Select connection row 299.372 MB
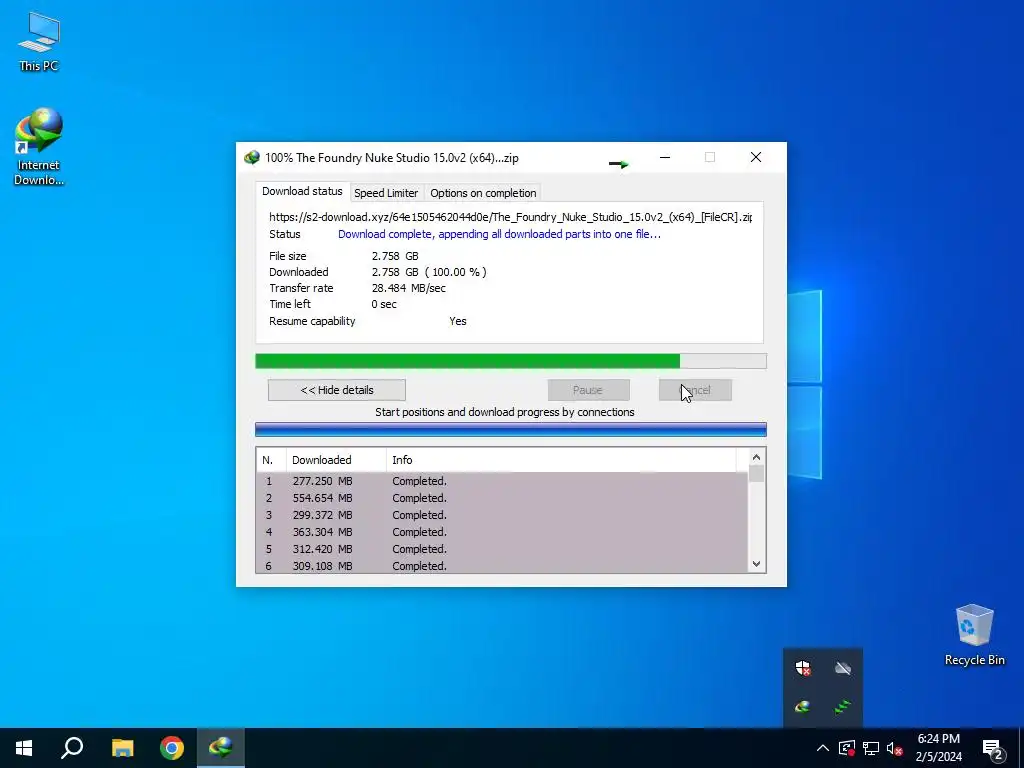The height and width of the screenshot is (768, 1024). (x=502, y=515)
